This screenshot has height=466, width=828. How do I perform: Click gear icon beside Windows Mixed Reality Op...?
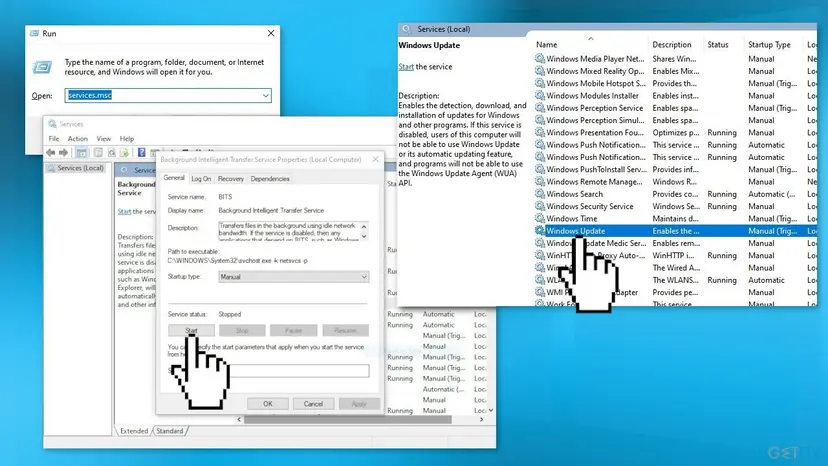[540, 71]
